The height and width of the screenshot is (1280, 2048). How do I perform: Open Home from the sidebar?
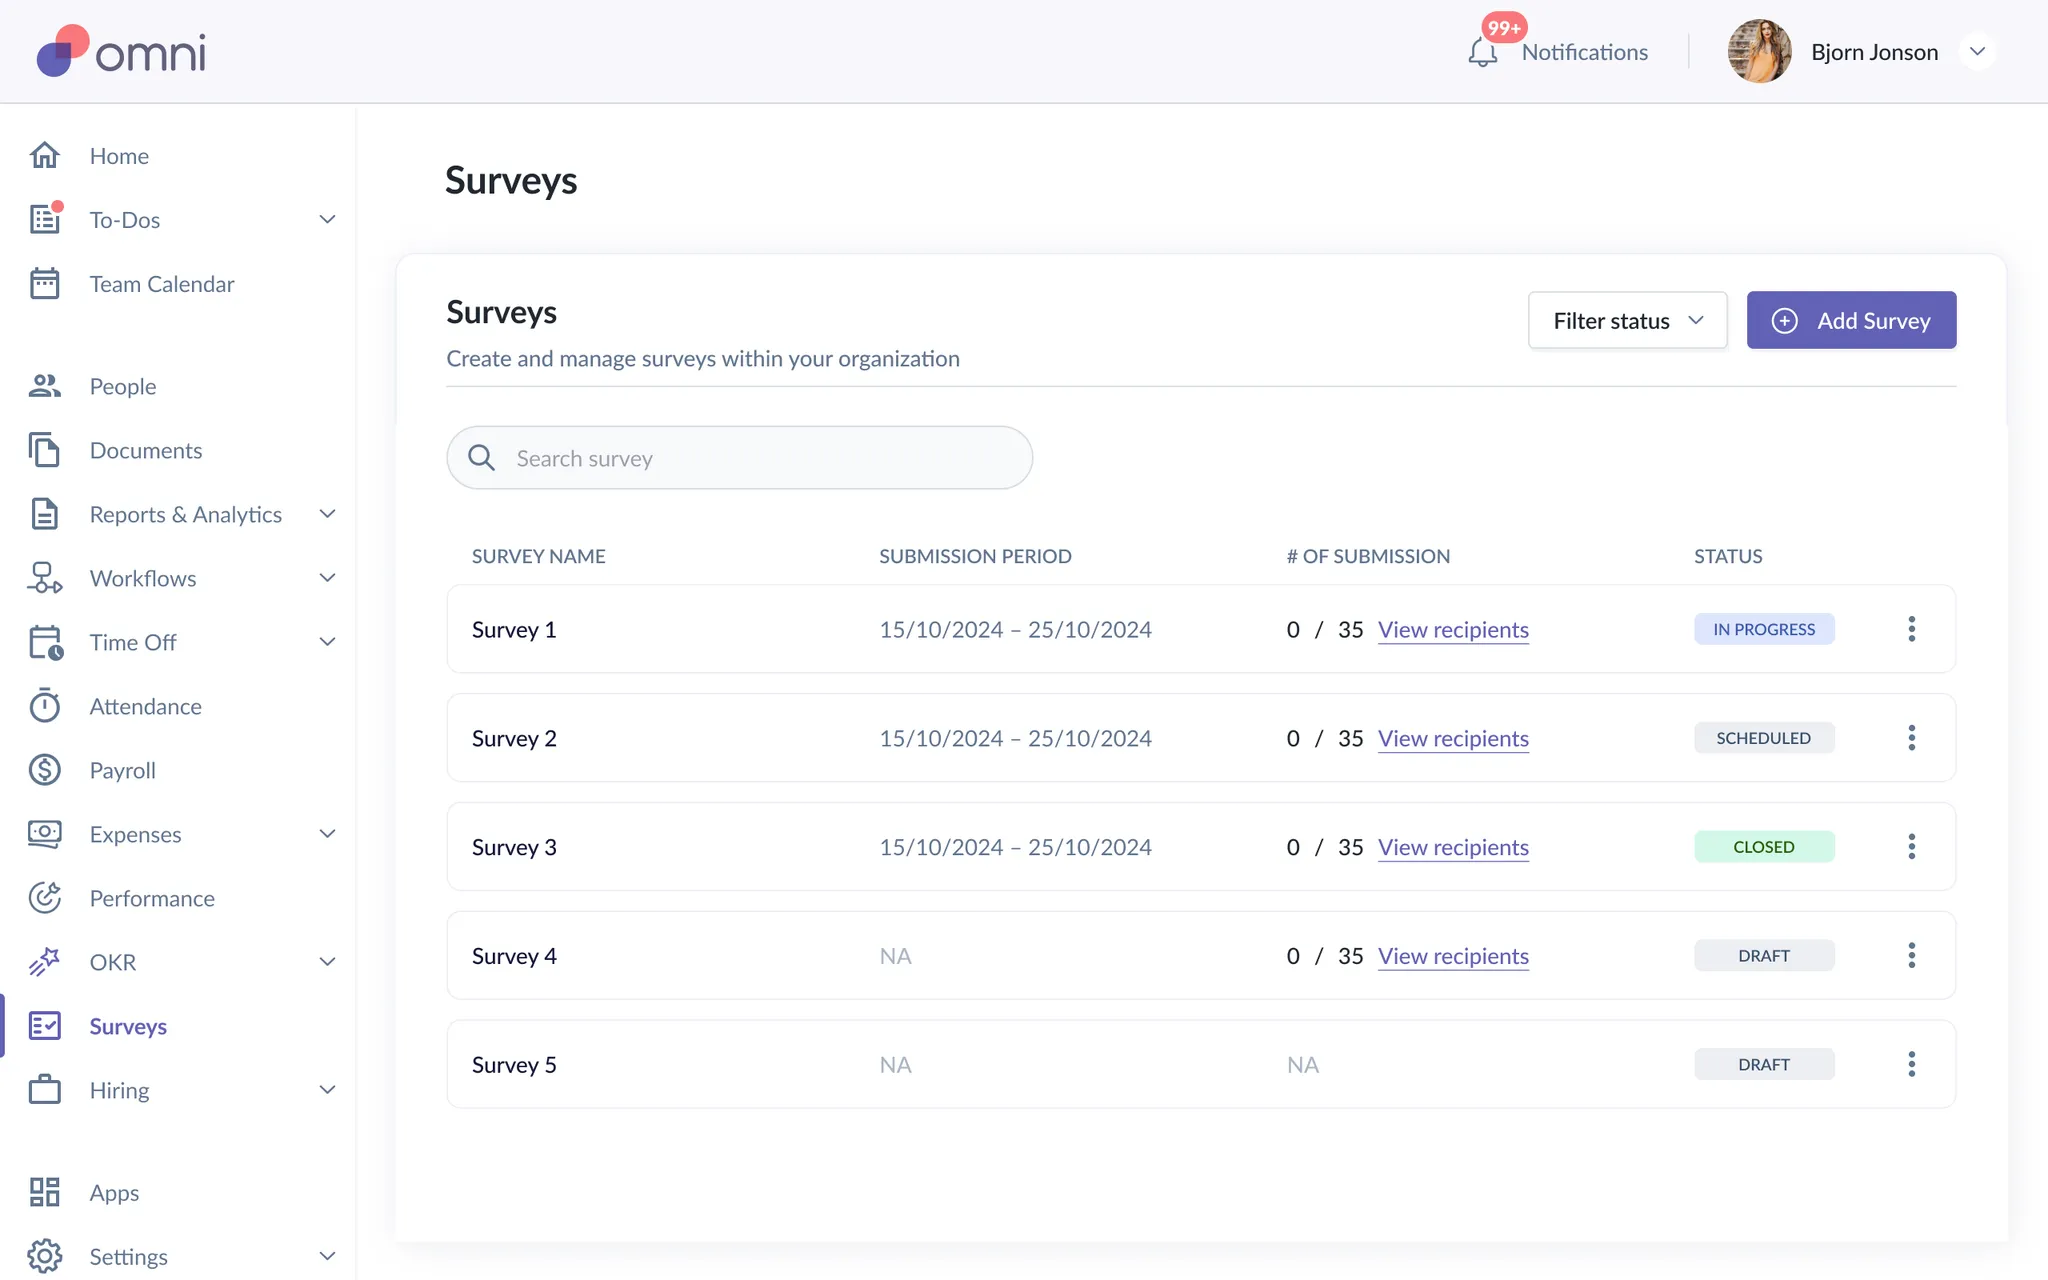point(119,156)
